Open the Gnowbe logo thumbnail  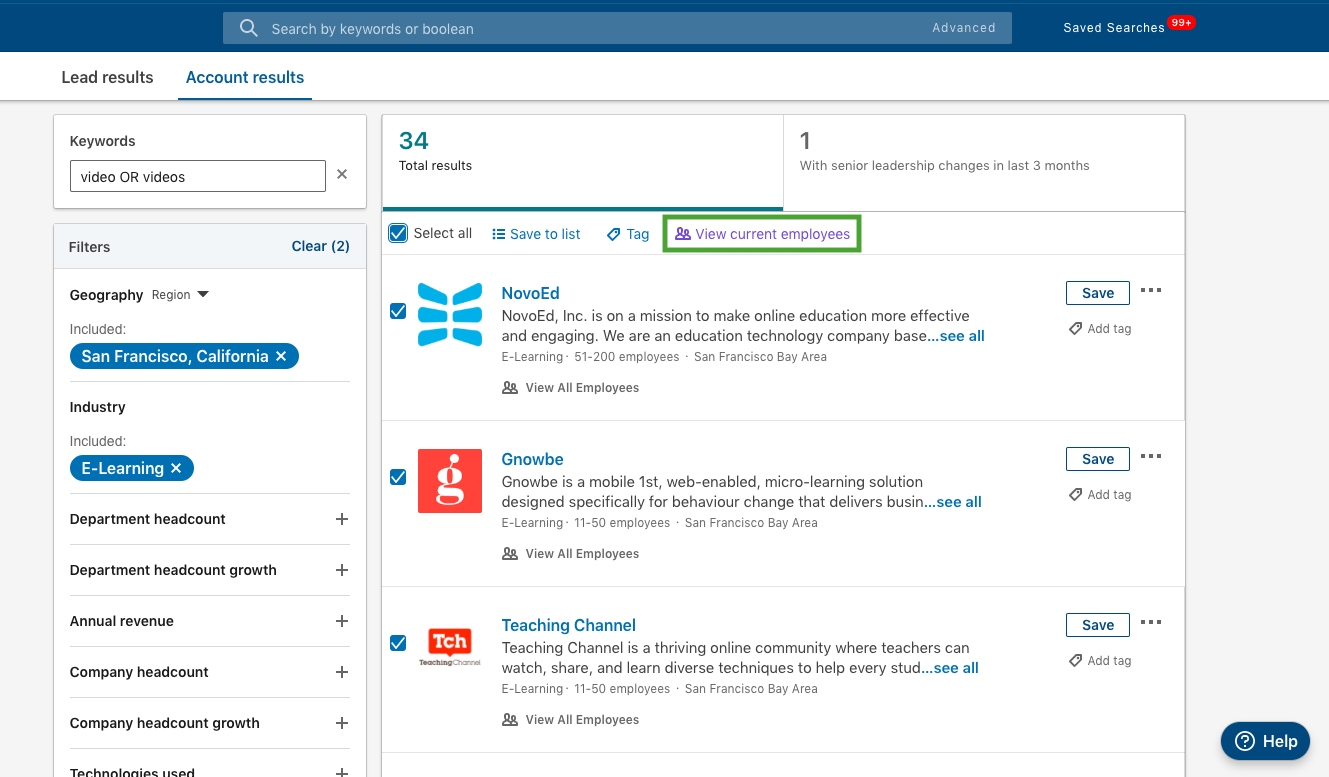tap(450, 481)
